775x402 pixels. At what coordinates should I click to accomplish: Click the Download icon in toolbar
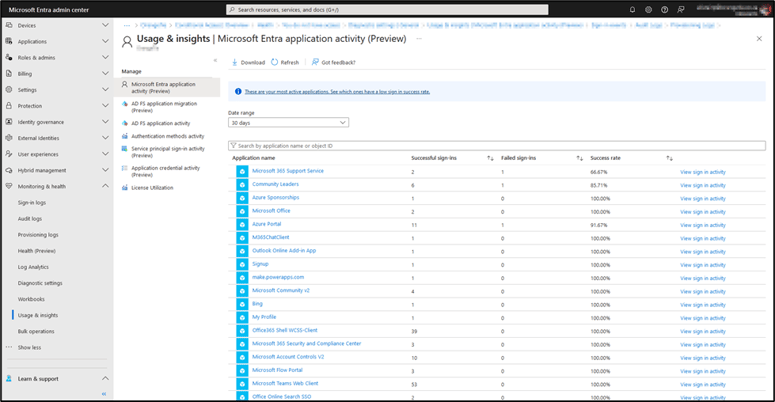[x=234, y=62]
